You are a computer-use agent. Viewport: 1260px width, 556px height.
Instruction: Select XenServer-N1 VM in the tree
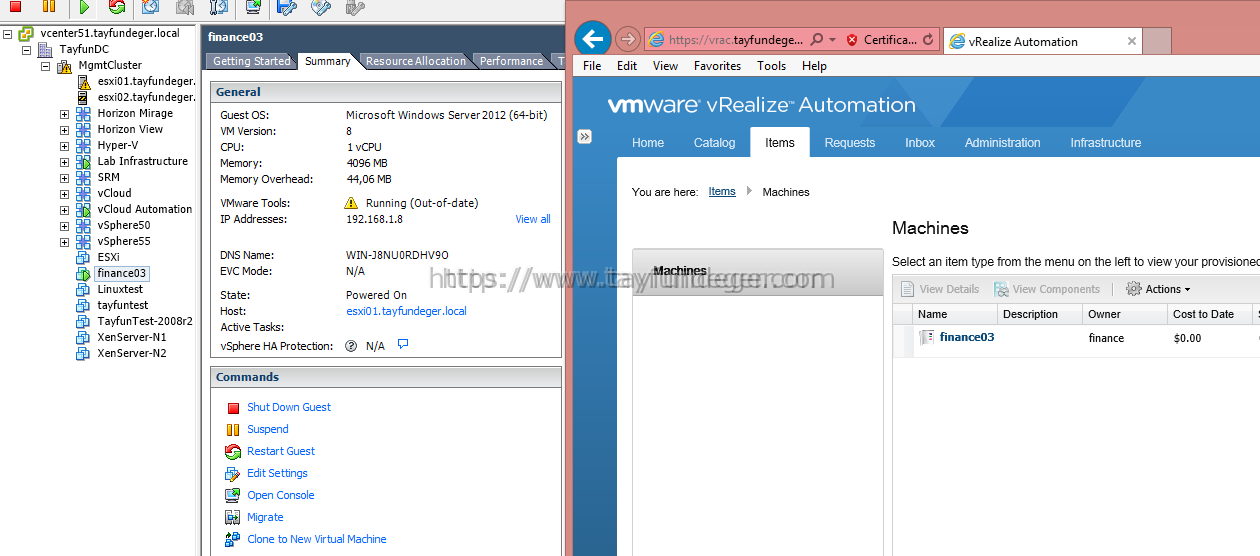pyautogui.click(x=132, y=337)
